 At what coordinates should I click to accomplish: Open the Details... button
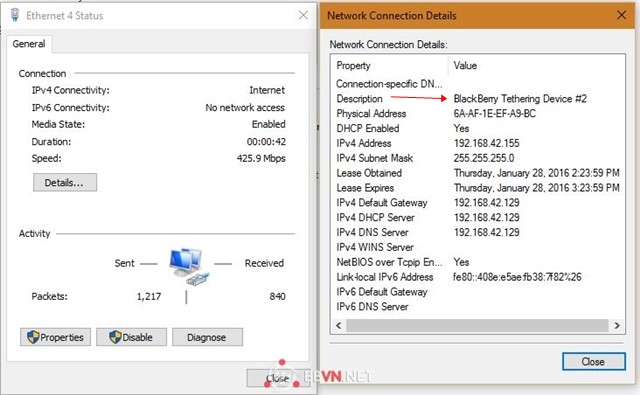click(x=65, y=182)
